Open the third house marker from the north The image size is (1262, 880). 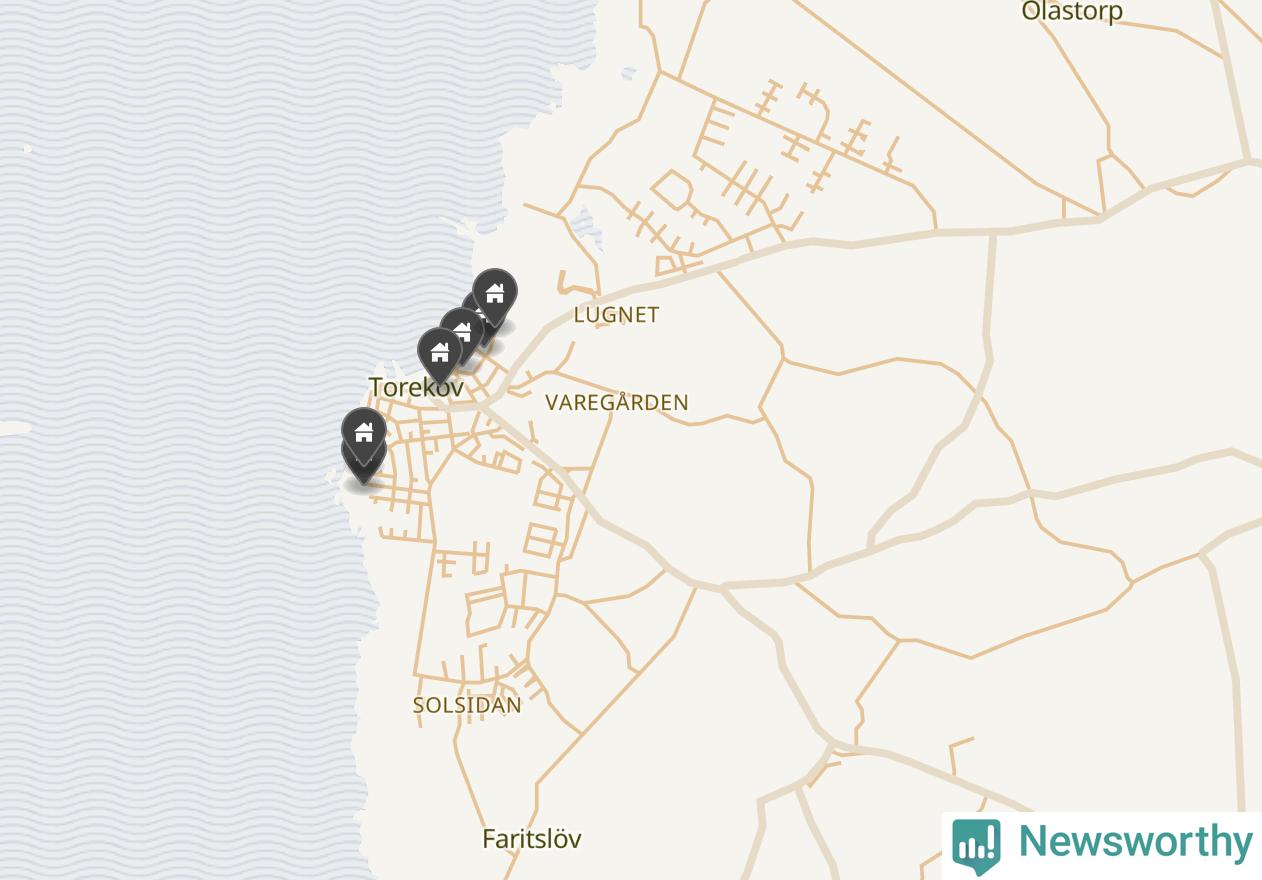[461, 330]
